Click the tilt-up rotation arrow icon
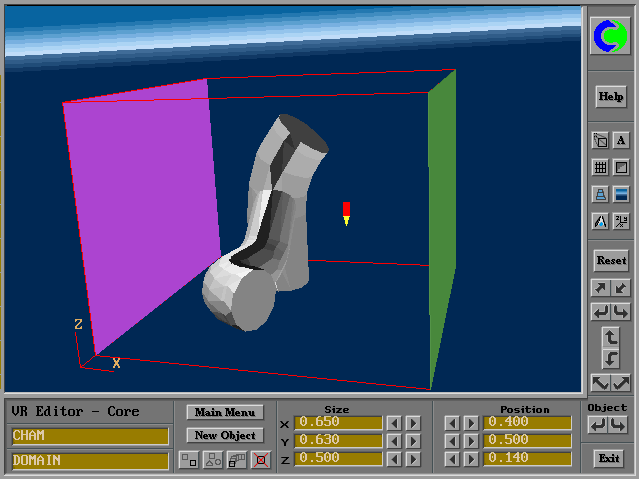639x479 pixels. (x=611, y=337)
